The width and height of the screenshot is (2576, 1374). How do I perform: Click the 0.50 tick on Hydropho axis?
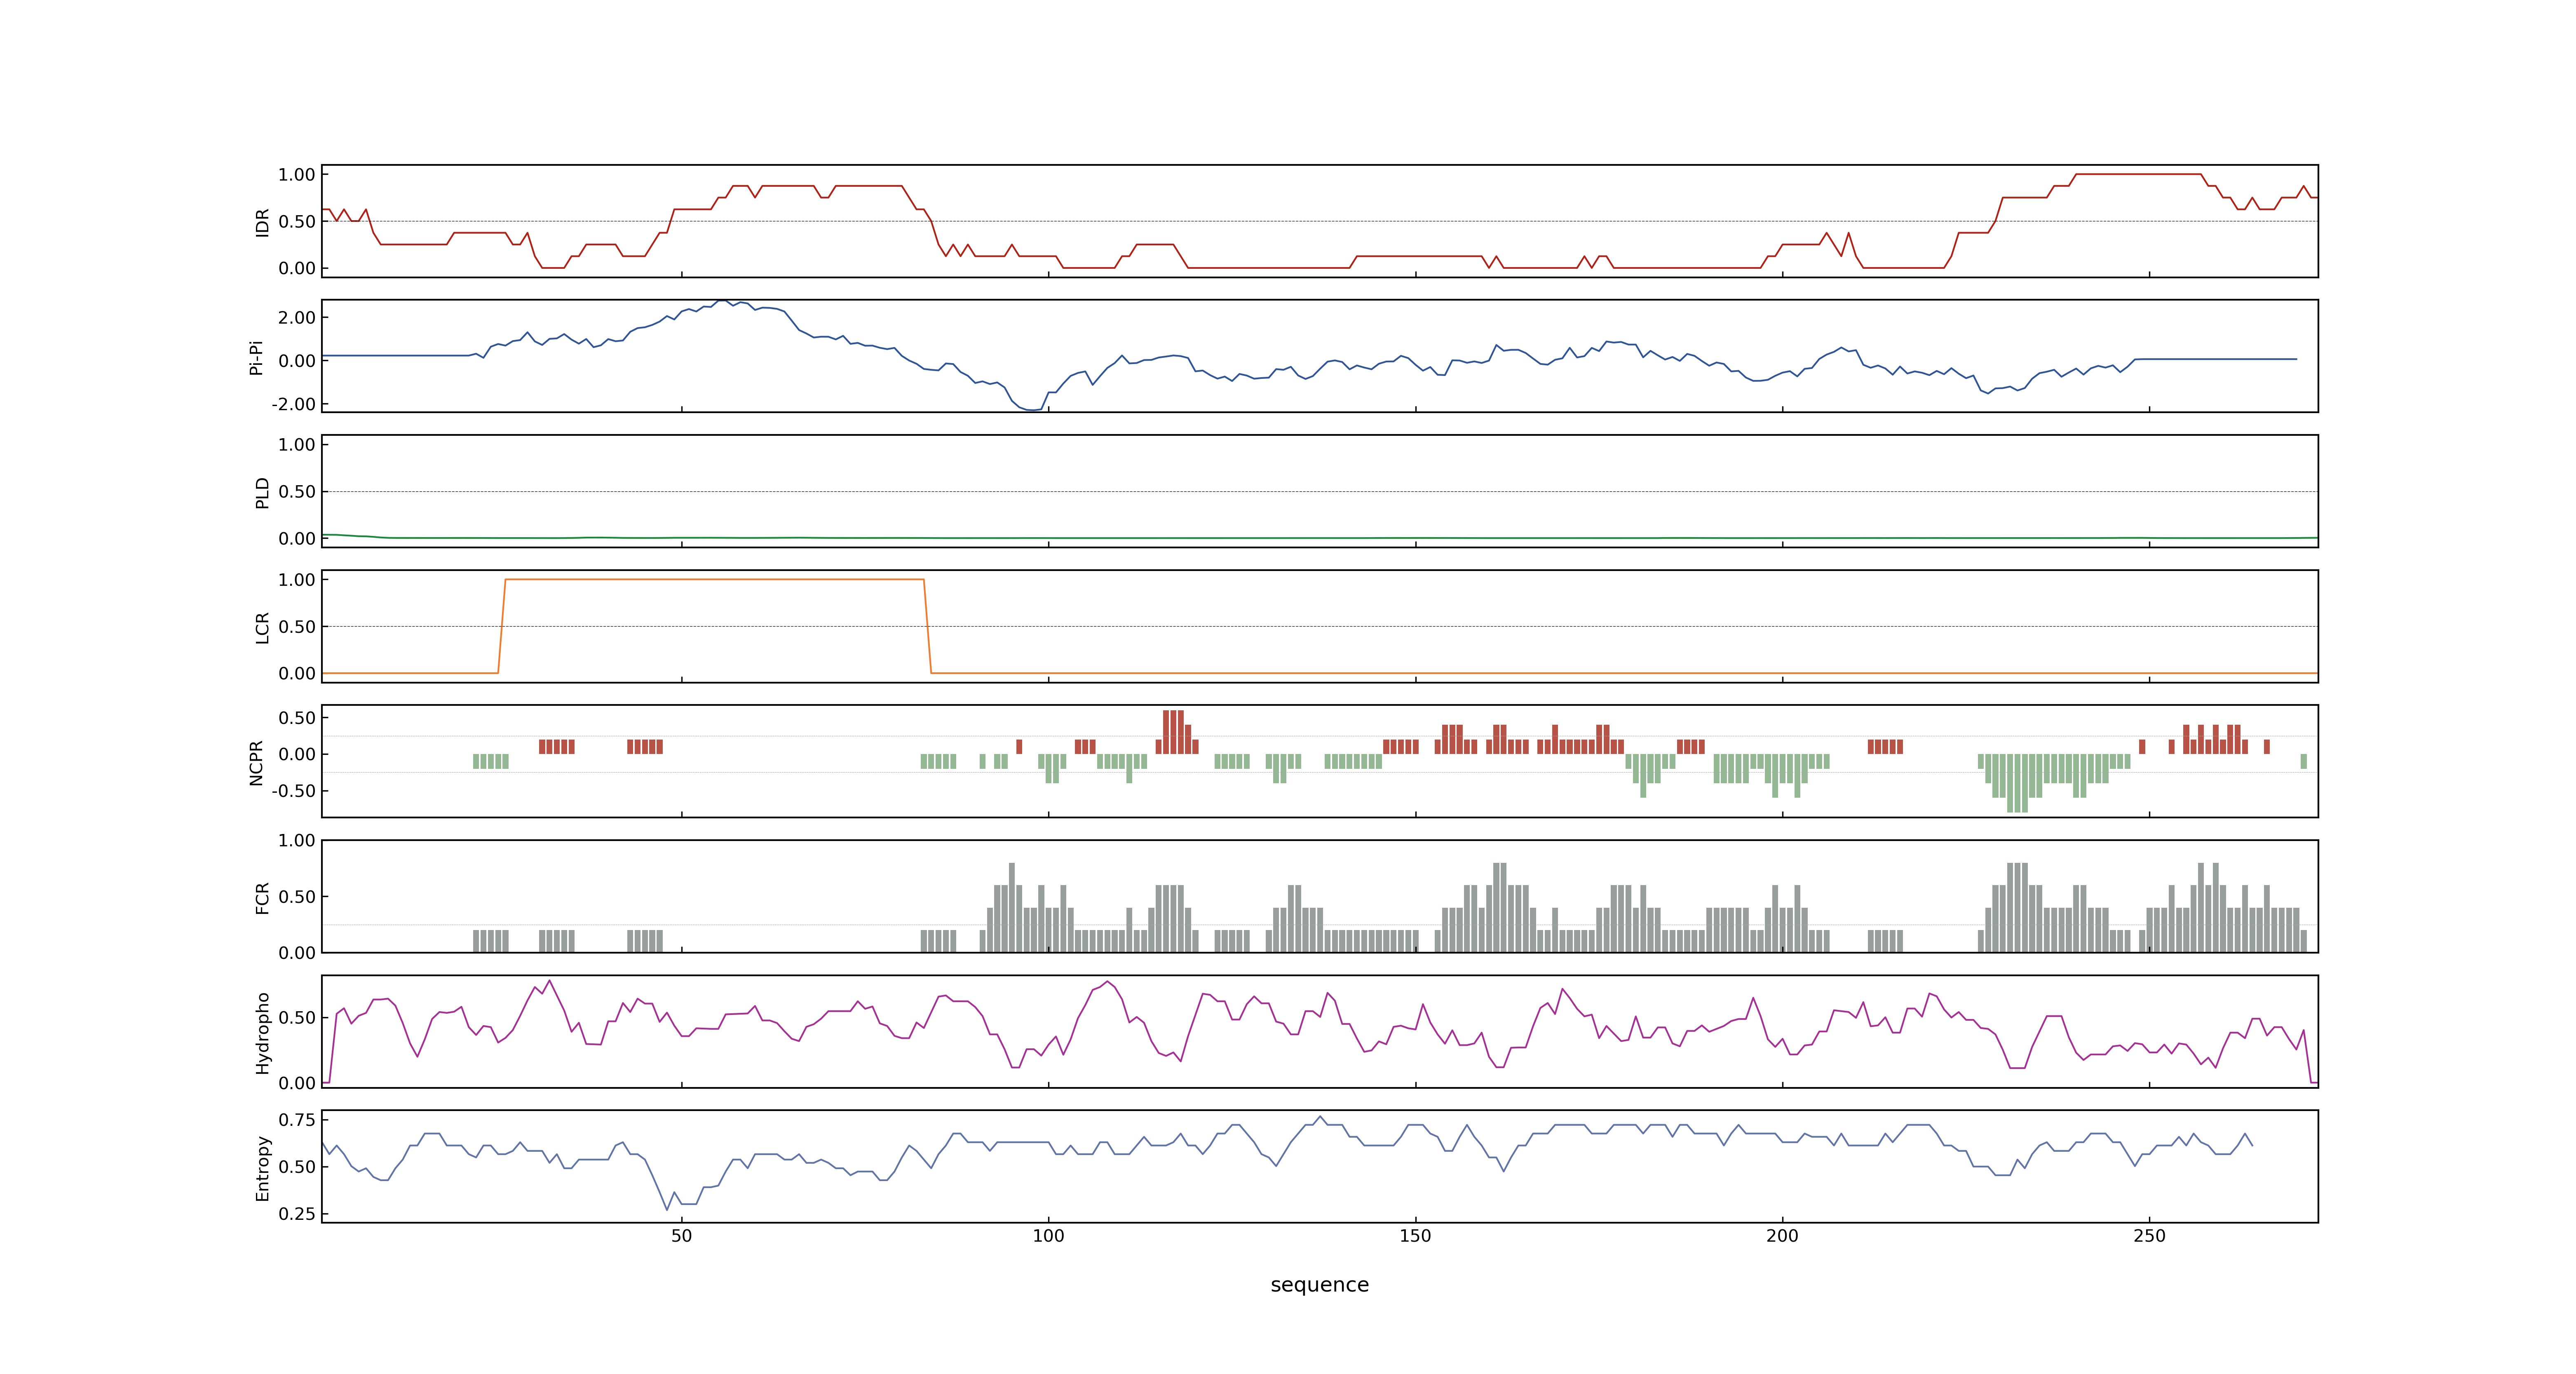(x=297, y=1017)
